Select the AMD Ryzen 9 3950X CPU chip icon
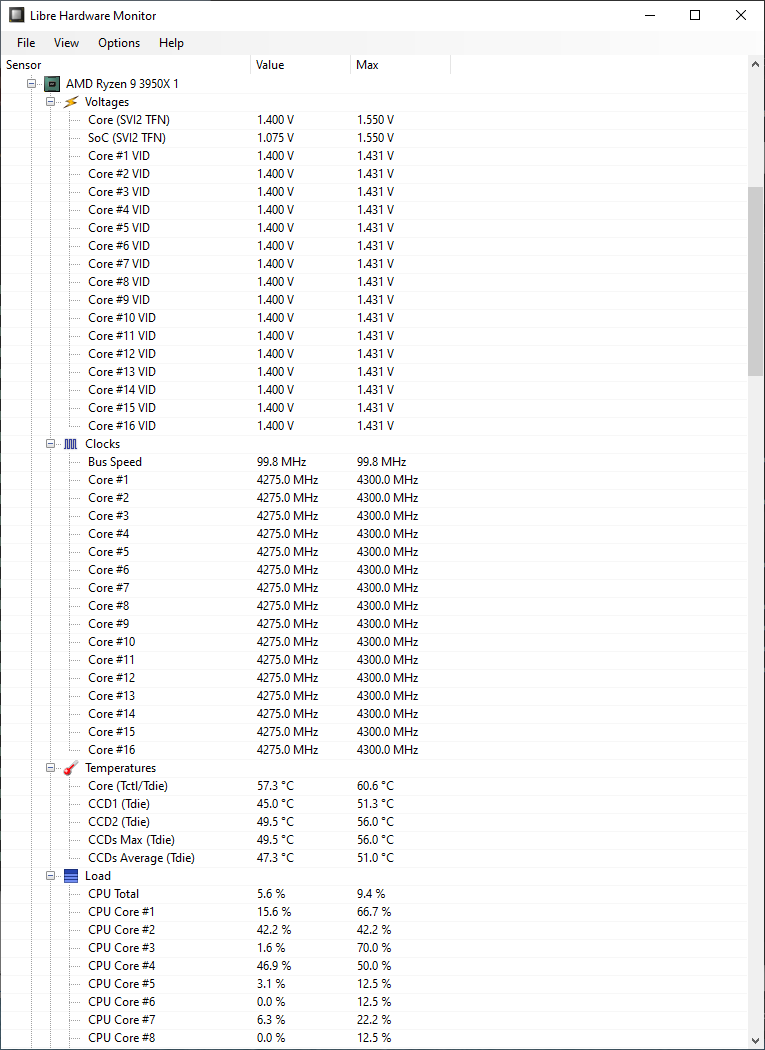 (52, 84)
